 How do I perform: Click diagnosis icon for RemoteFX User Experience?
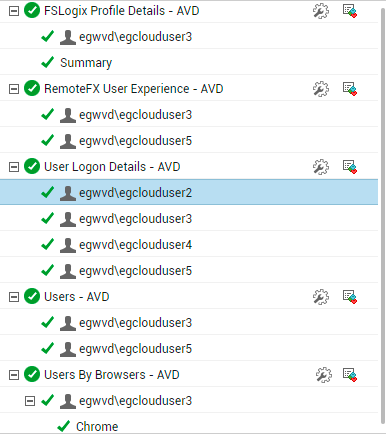[x=350, y=89]
